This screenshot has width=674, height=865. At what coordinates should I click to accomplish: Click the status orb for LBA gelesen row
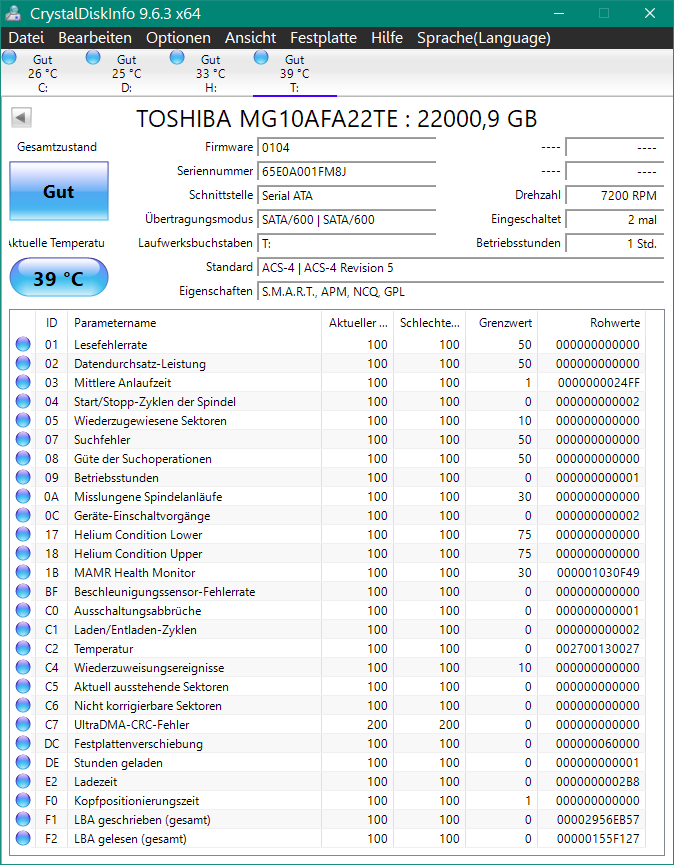[x=23, y=839]
